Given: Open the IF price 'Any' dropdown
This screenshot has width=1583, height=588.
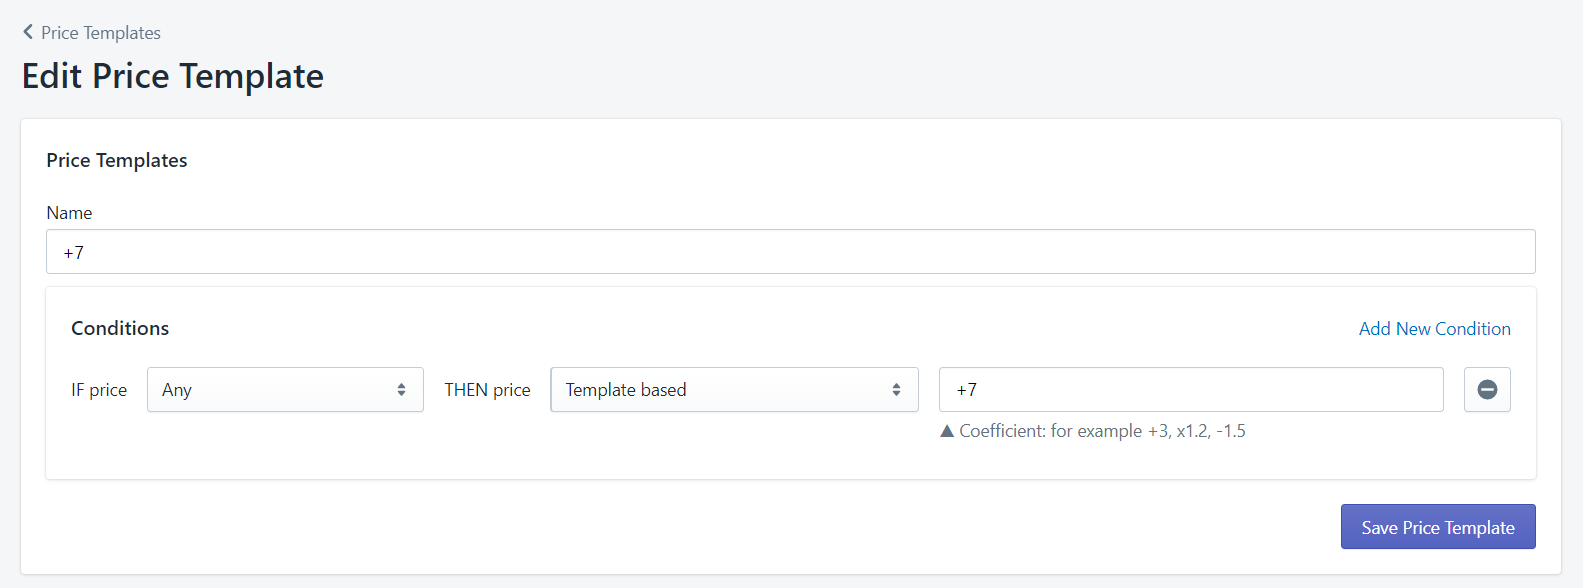Looking at the screenshot, I should click(x=285, y=390).
